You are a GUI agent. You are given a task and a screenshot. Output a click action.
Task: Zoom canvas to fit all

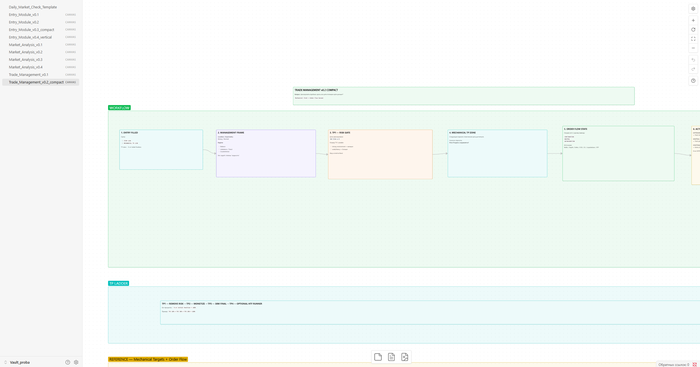pyautogui.click(x=693, y=39)
